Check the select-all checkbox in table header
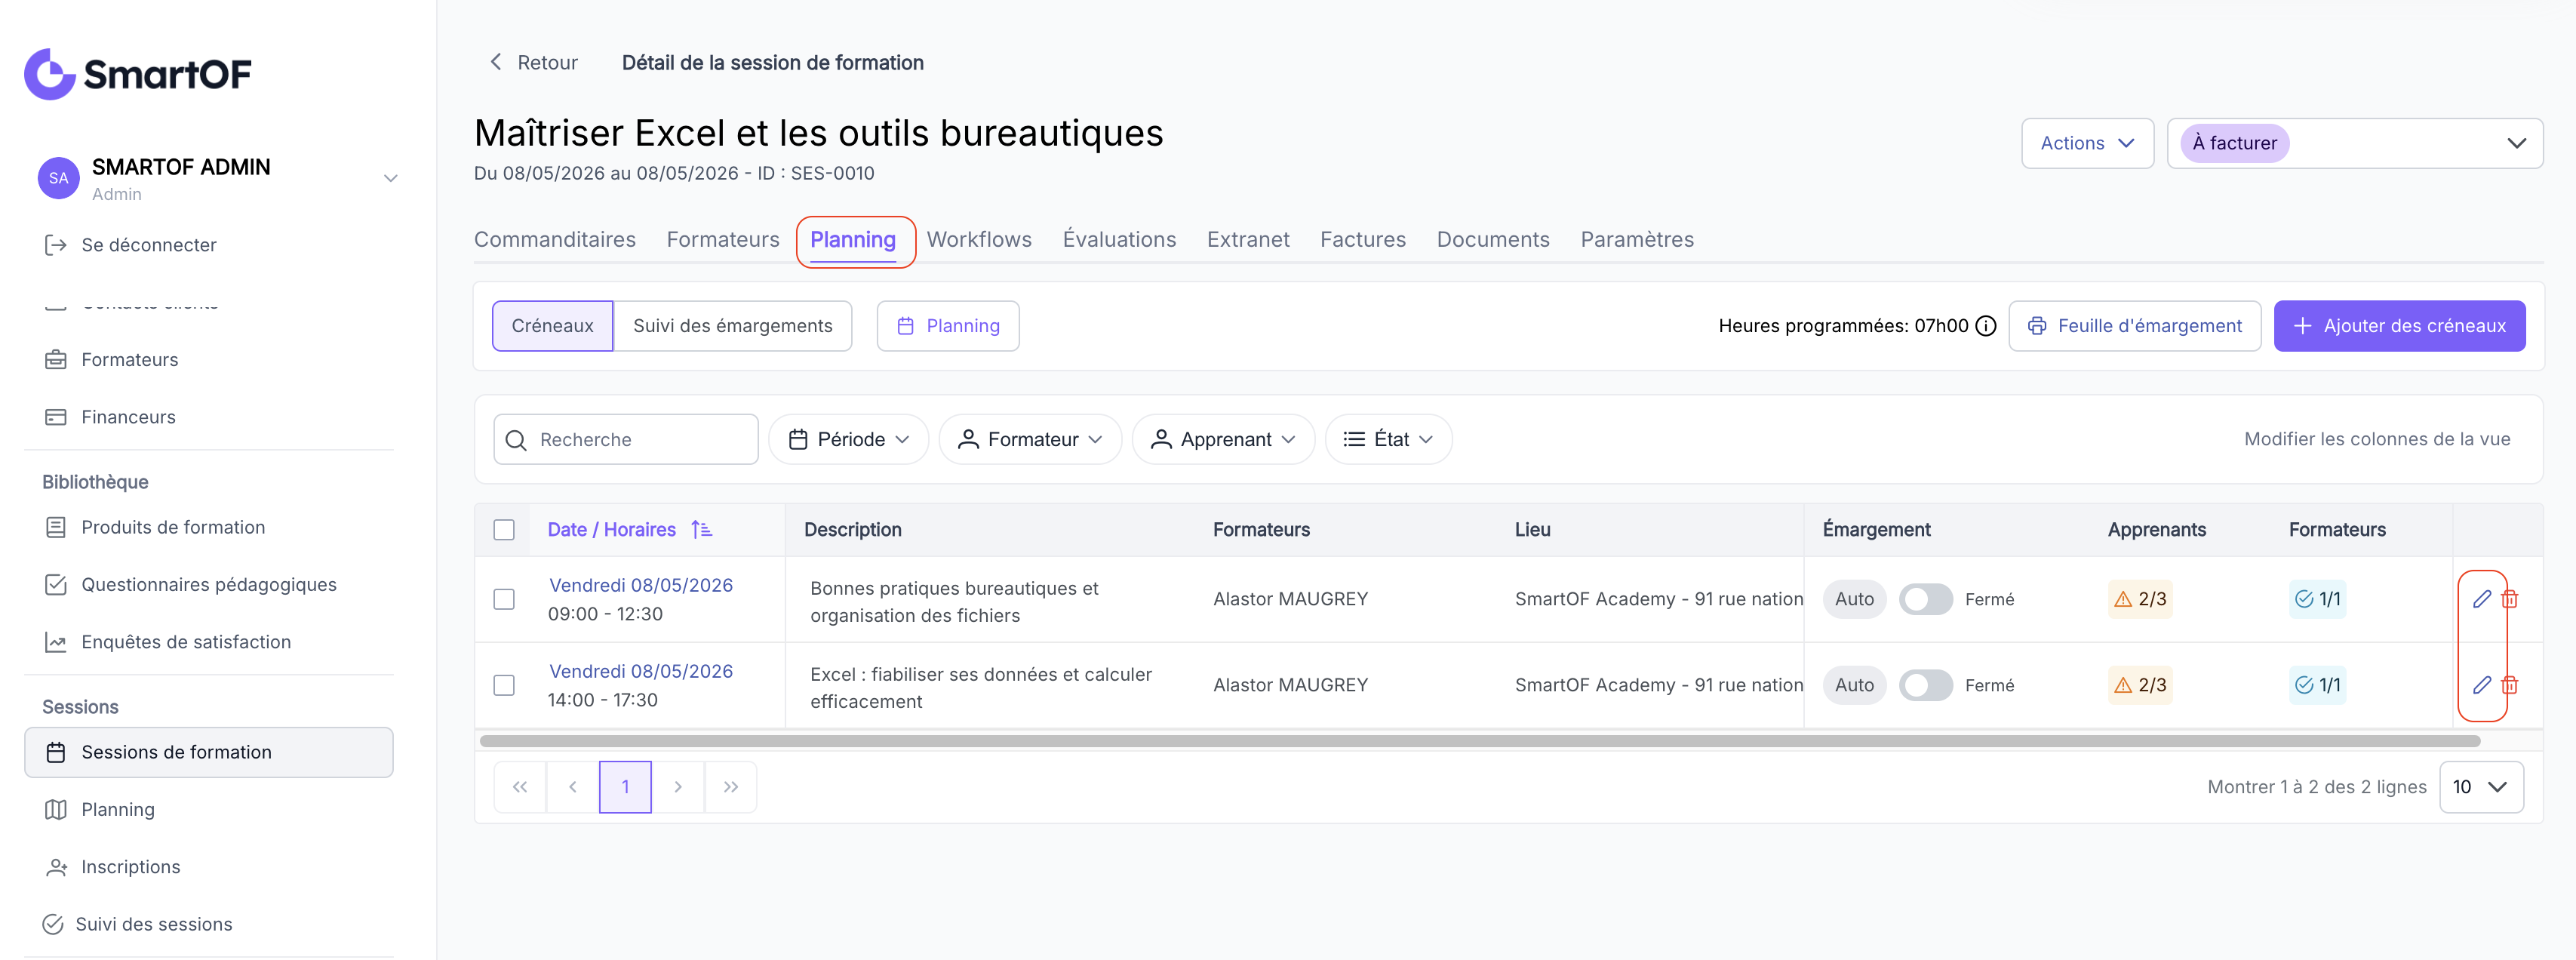The height and width of the screenshot is (960, 2576). [x=504, y=530]
